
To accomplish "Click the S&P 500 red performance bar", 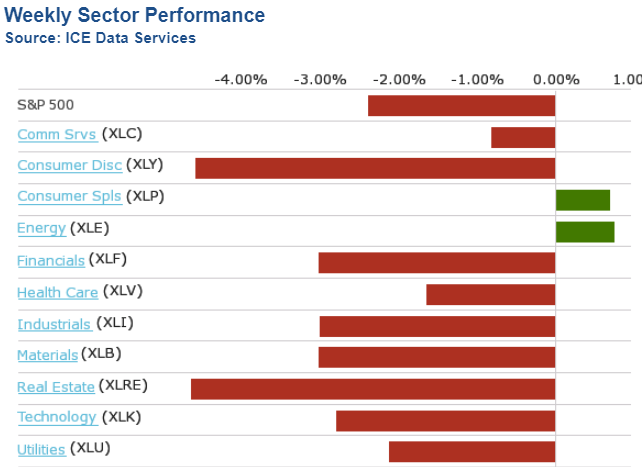I will tap(461, 105).
